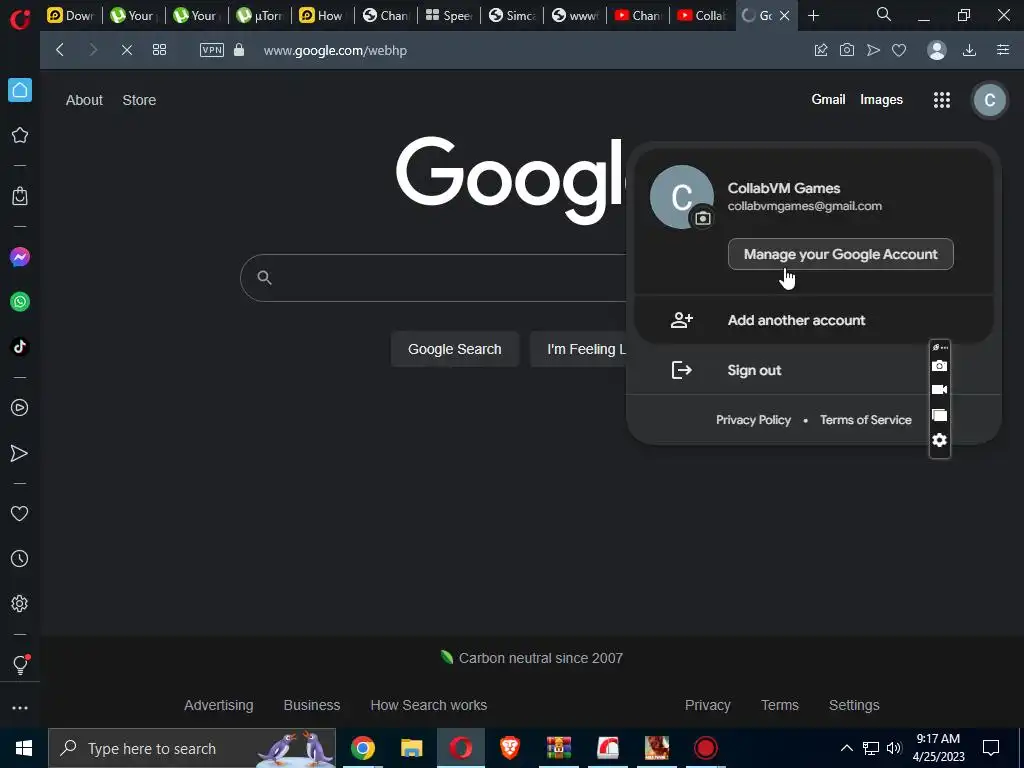Go back with the back arrow
The height and width of the screenshot is (768, 1024).
pos(60,50)
